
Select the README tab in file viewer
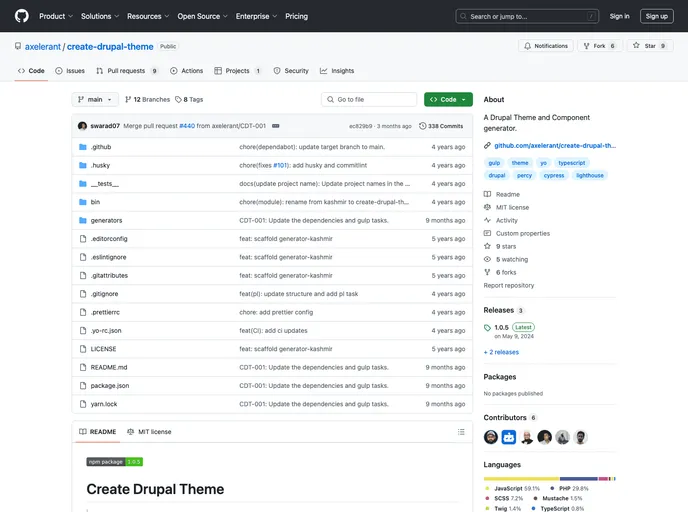click(97, 432)
